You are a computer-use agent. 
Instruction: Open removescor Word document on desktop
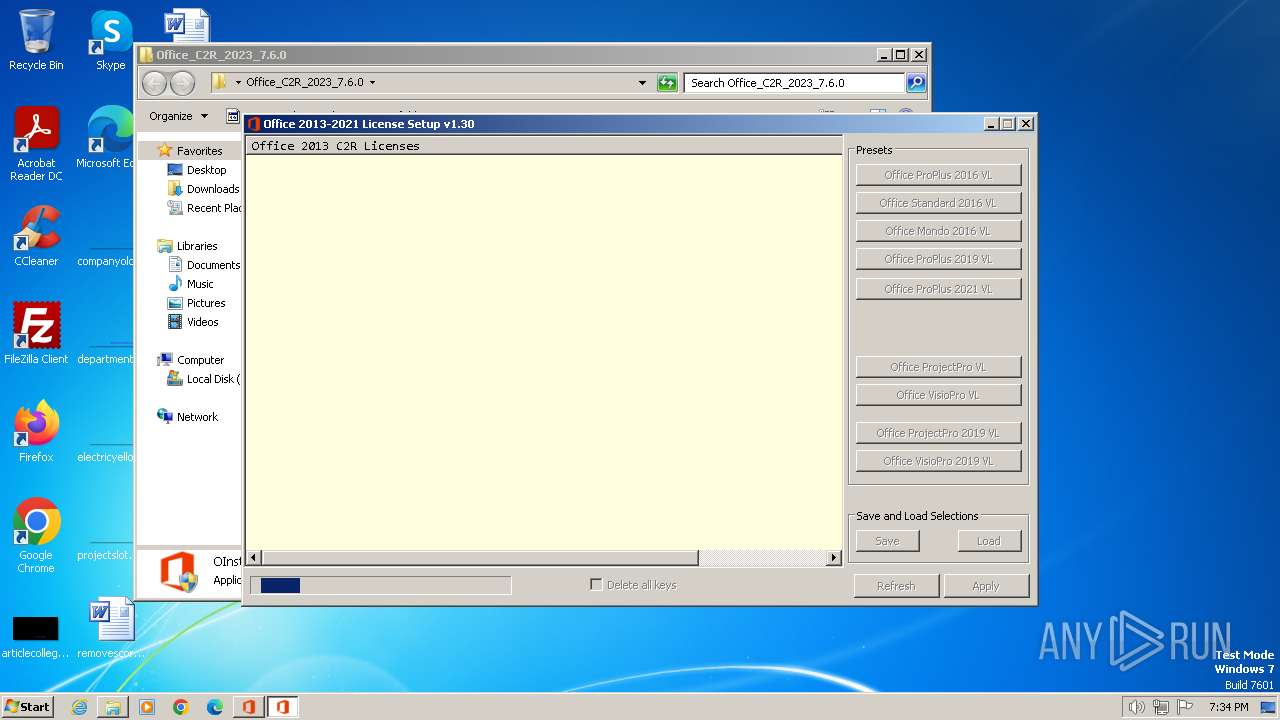pos(110,628)
